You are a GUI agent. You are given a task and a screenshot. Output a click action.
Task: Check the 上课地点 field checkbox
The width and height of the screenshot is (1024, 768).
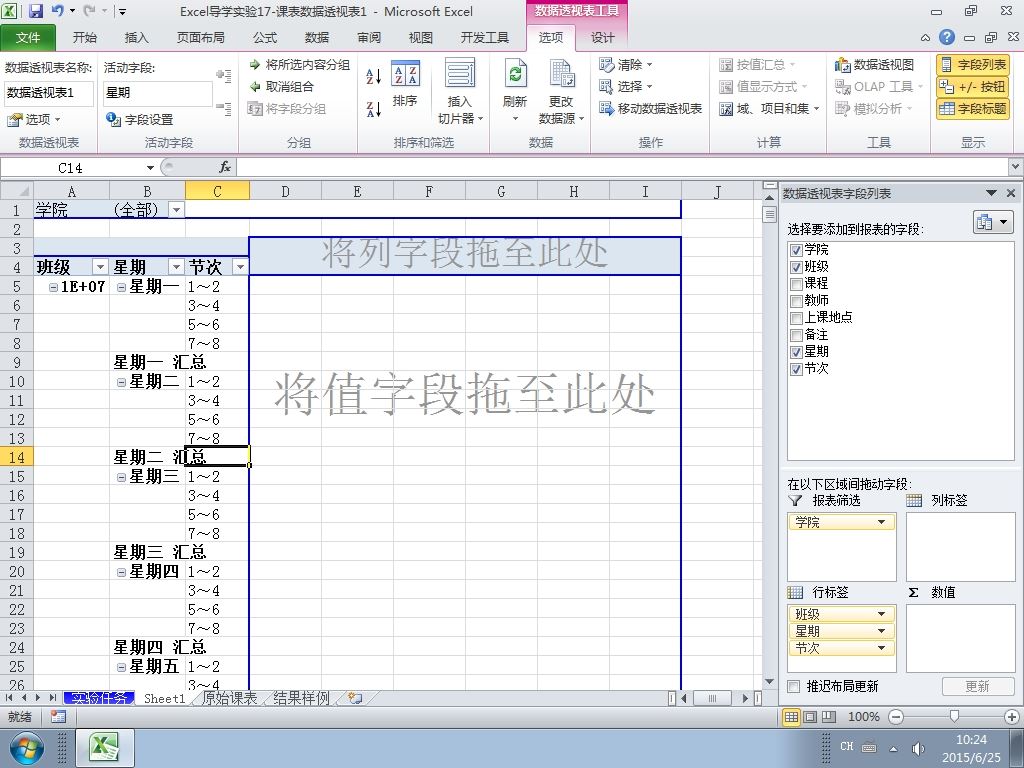coord(795,318)
